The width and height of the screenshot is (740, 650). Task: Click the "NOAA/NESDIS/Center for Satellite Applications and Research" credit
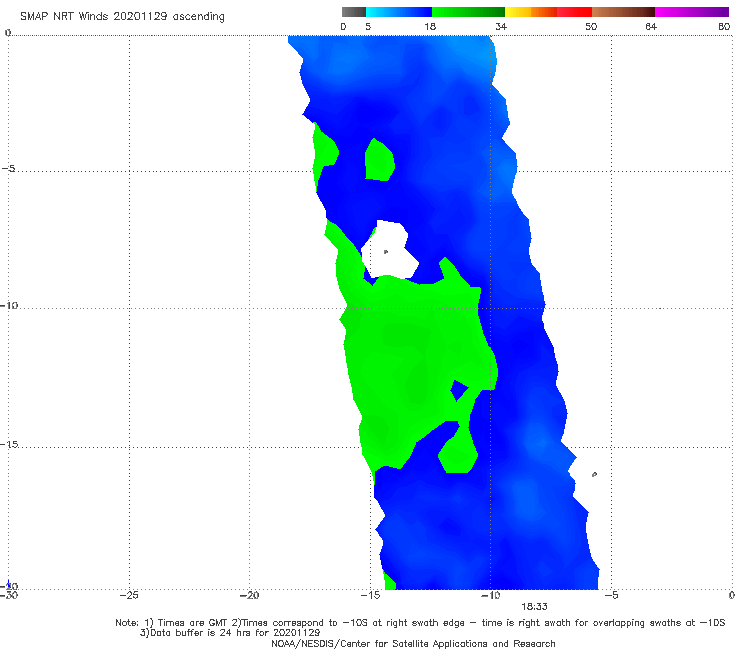pos(413,644)
